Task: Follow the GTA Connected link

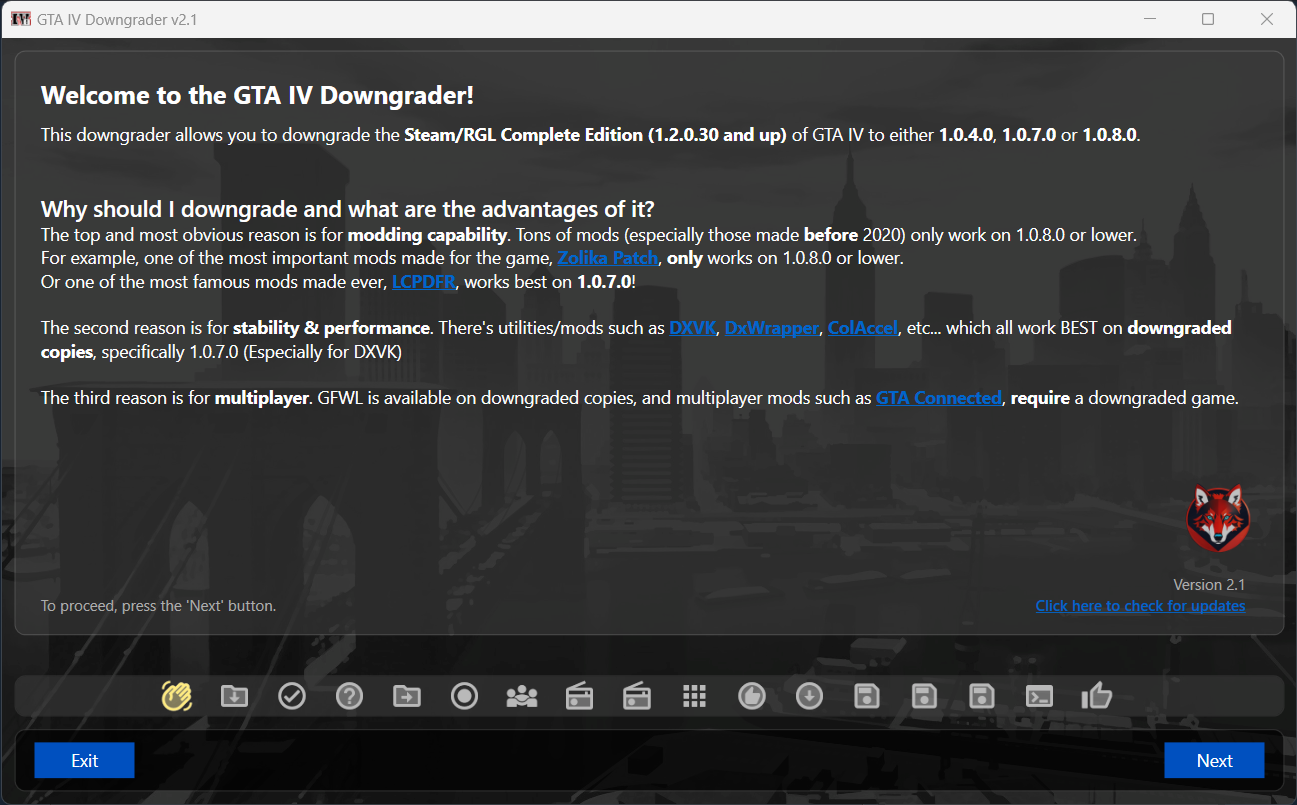Action: coord(939,398)
